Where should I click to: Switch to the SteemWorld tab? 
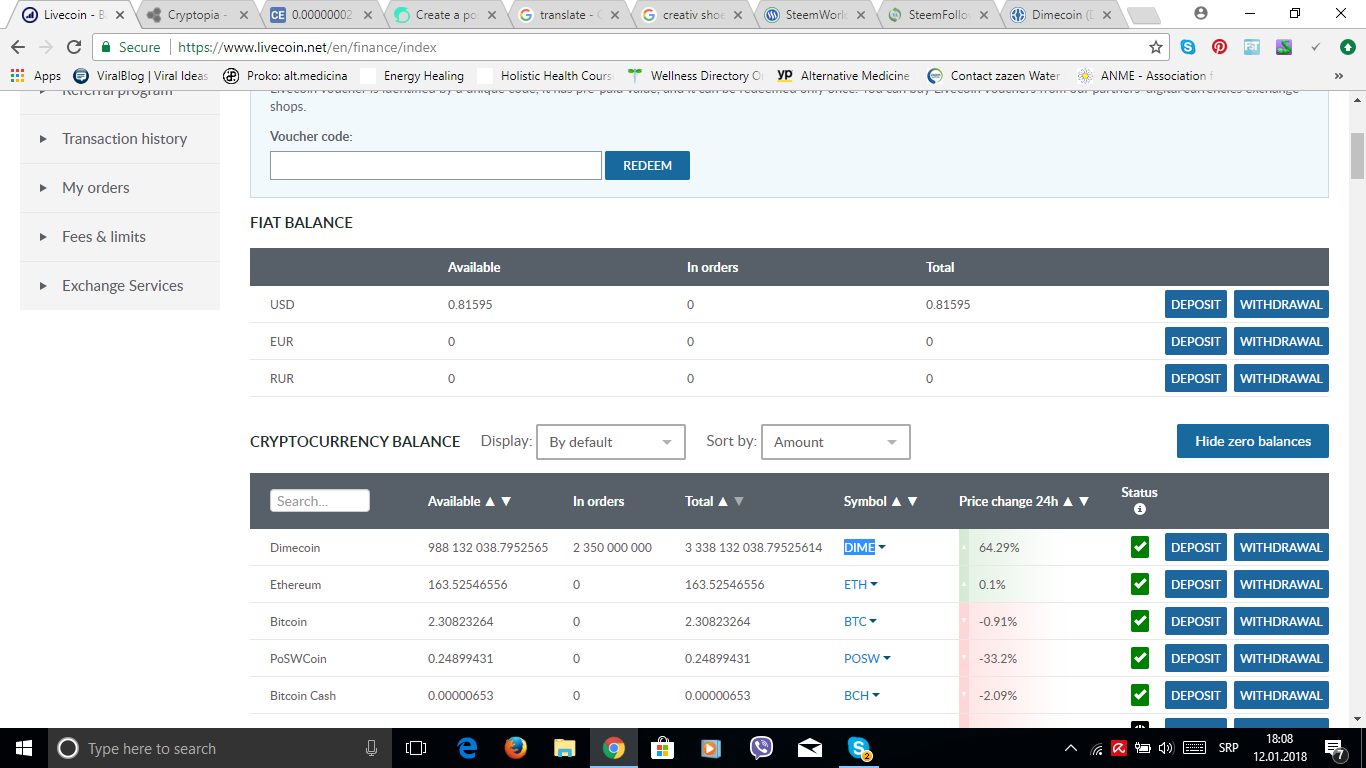tap(815, 15)
